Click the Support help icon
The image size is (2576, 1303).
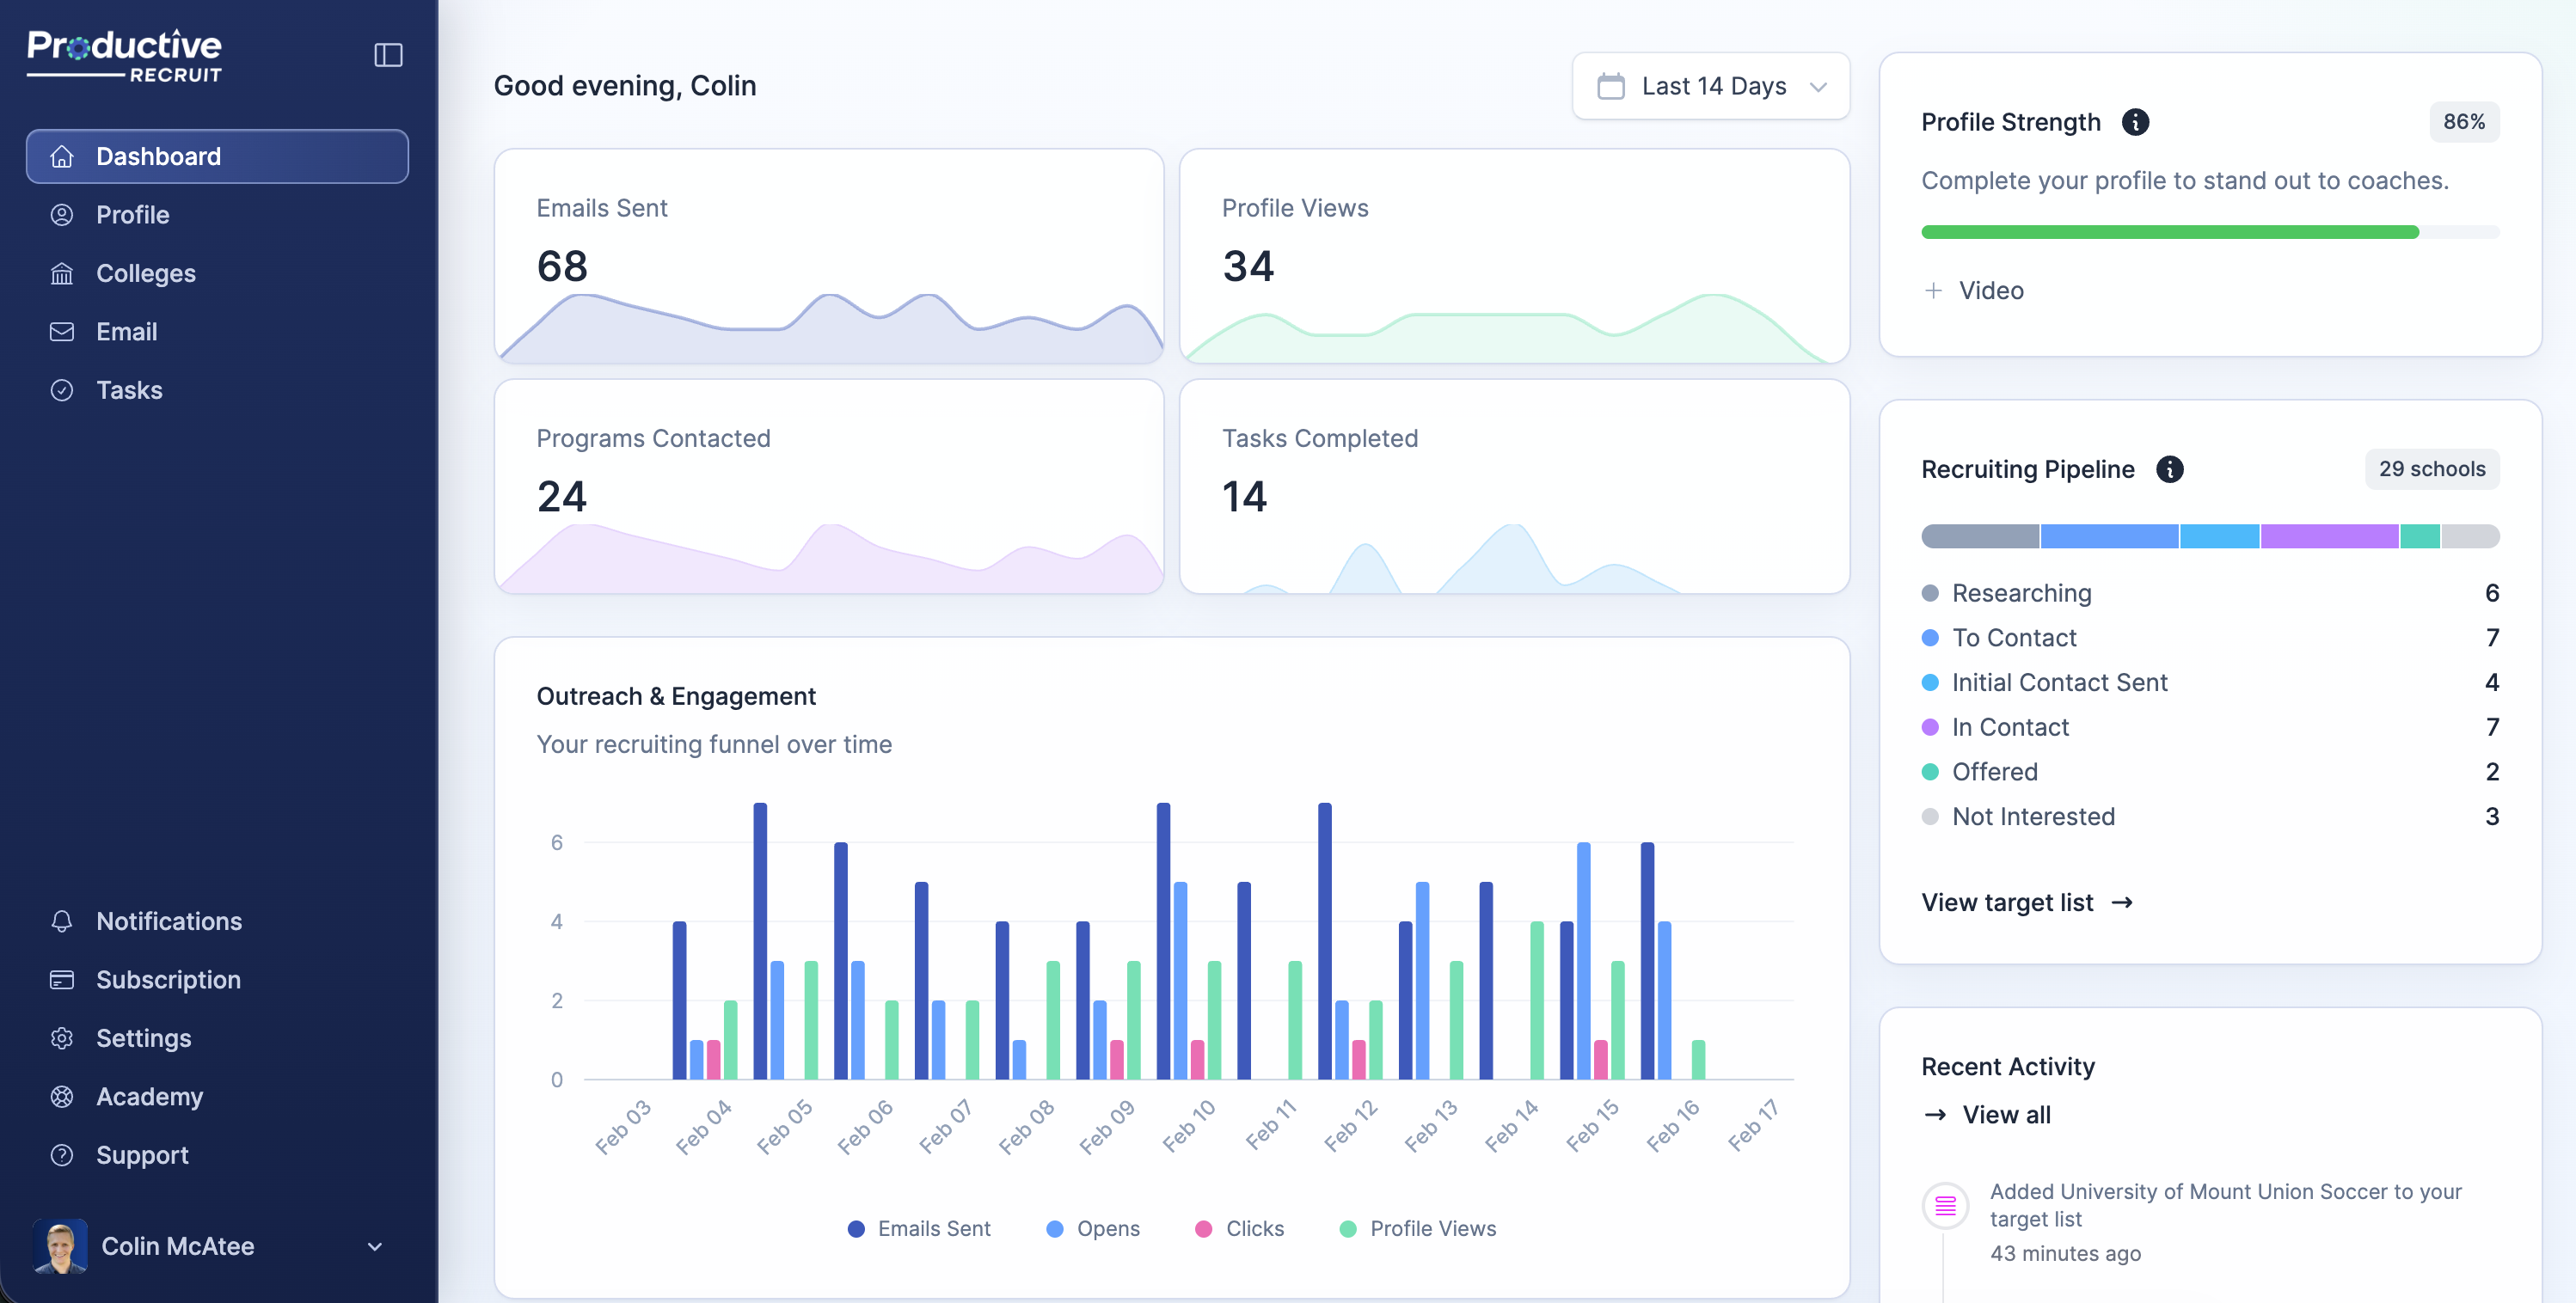pyautogui.click(x=61, y=1155)
